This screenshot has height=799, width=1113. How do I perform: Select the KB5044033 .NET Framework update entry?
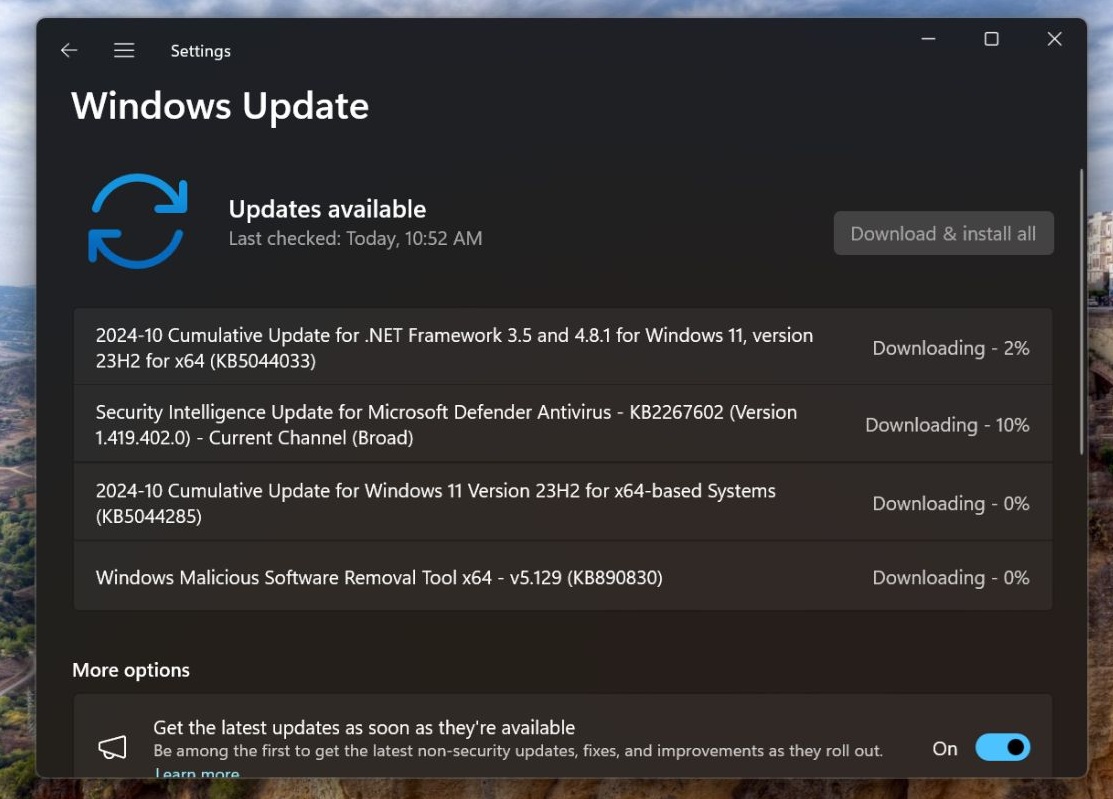coord(453,348)
